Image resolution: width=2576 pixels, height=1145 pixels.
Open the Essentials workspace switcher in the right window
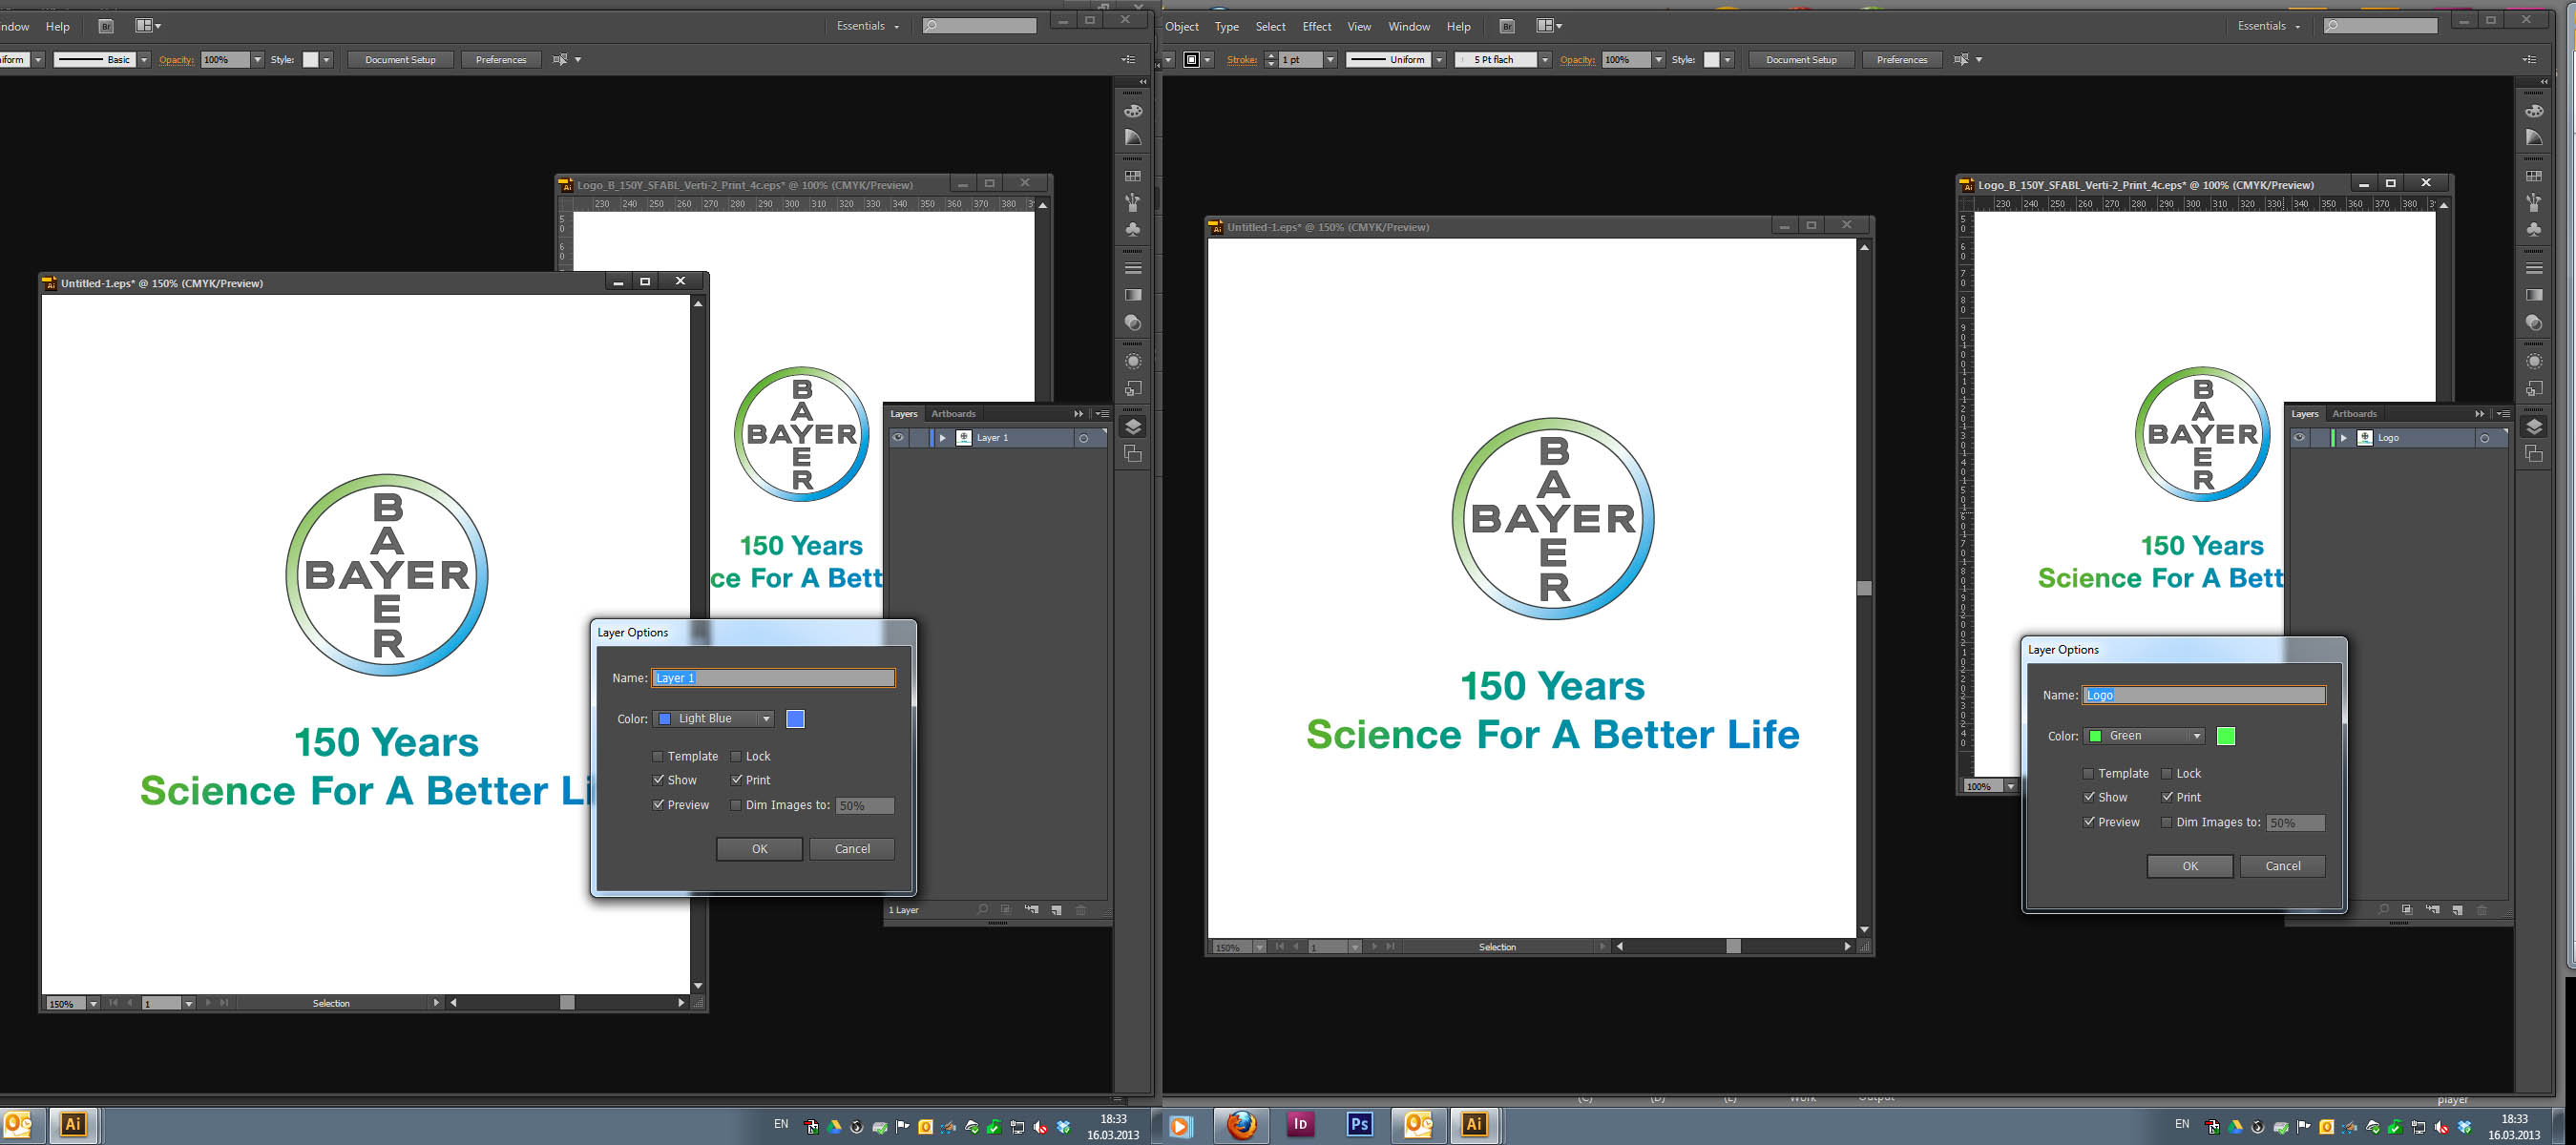pos(2269,26)
